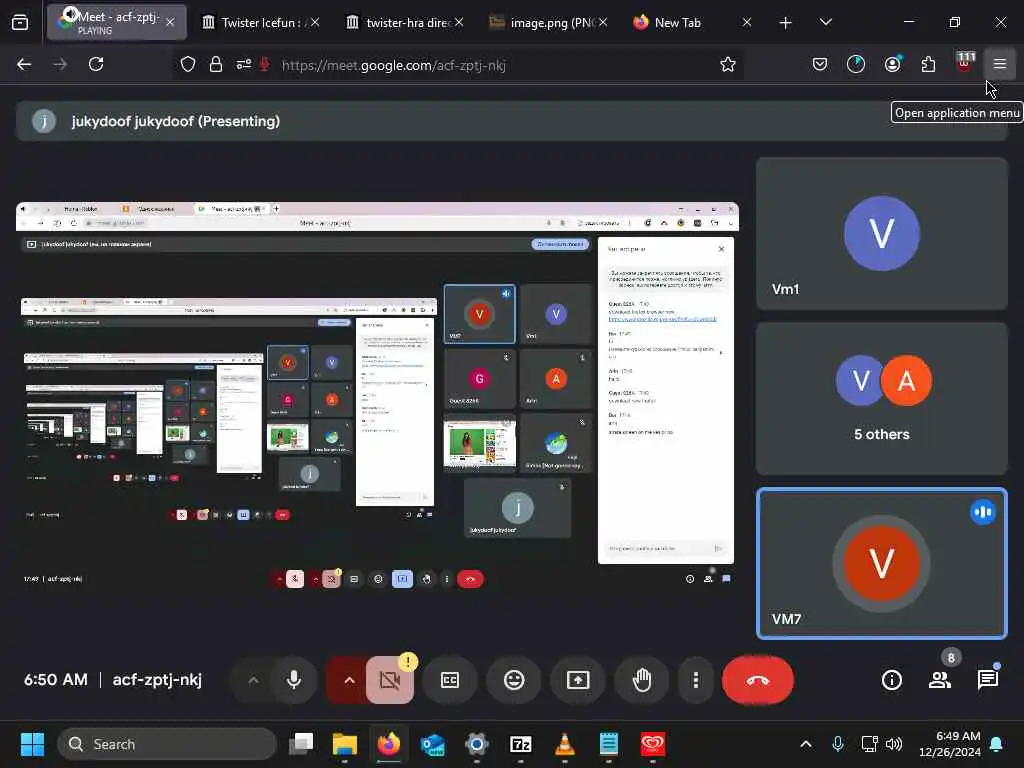This screenshot has width=1024, height=768.
Task: Reload the current page
Action: (96, 64)
